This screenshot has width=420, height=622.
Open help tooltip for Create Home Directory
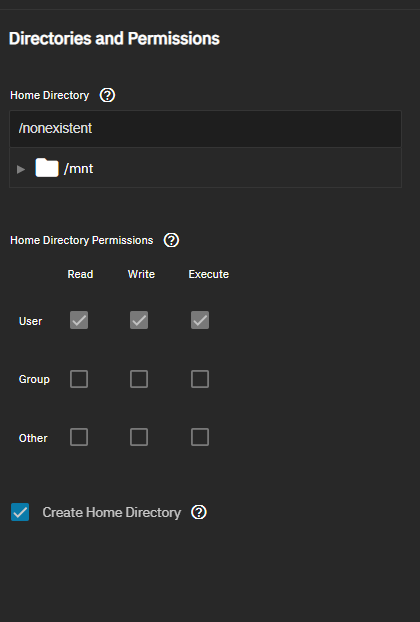[x=199, y=512]
